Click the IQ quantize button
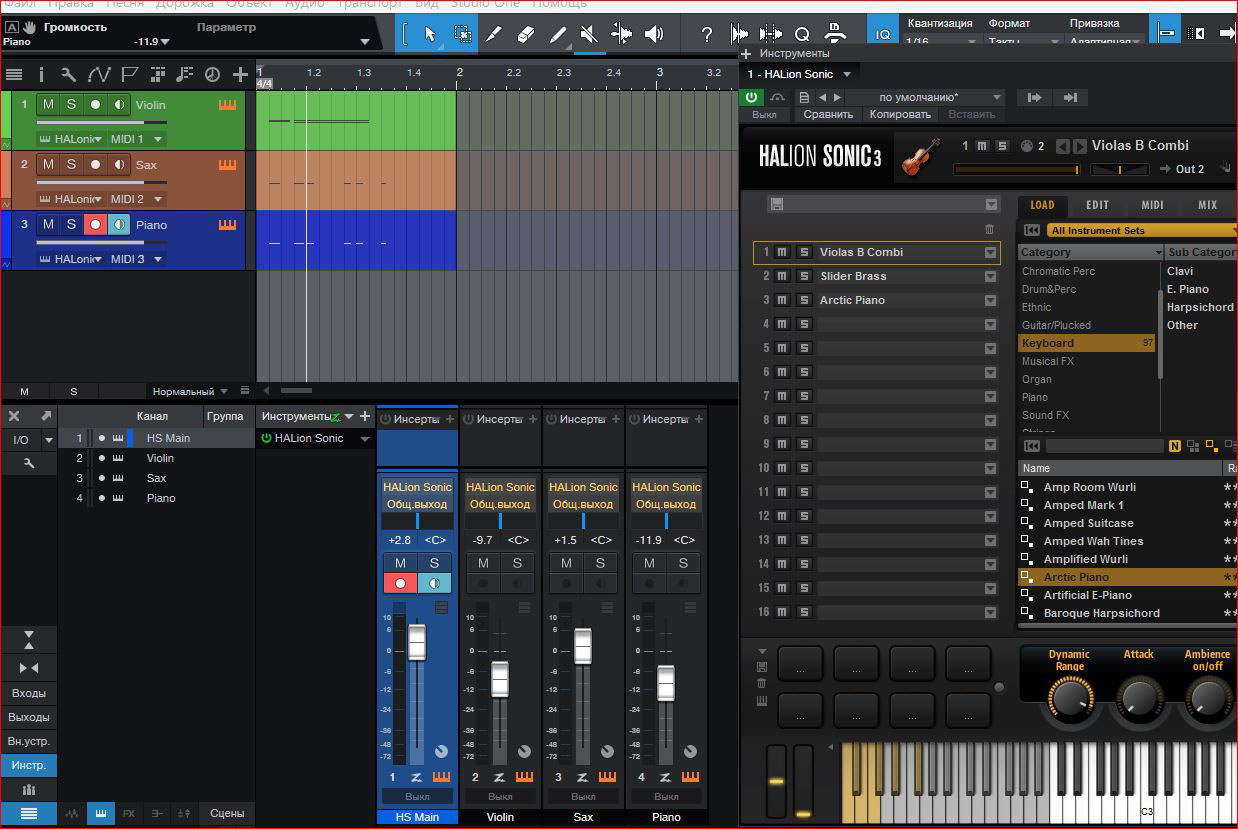 tap(883, 34)
